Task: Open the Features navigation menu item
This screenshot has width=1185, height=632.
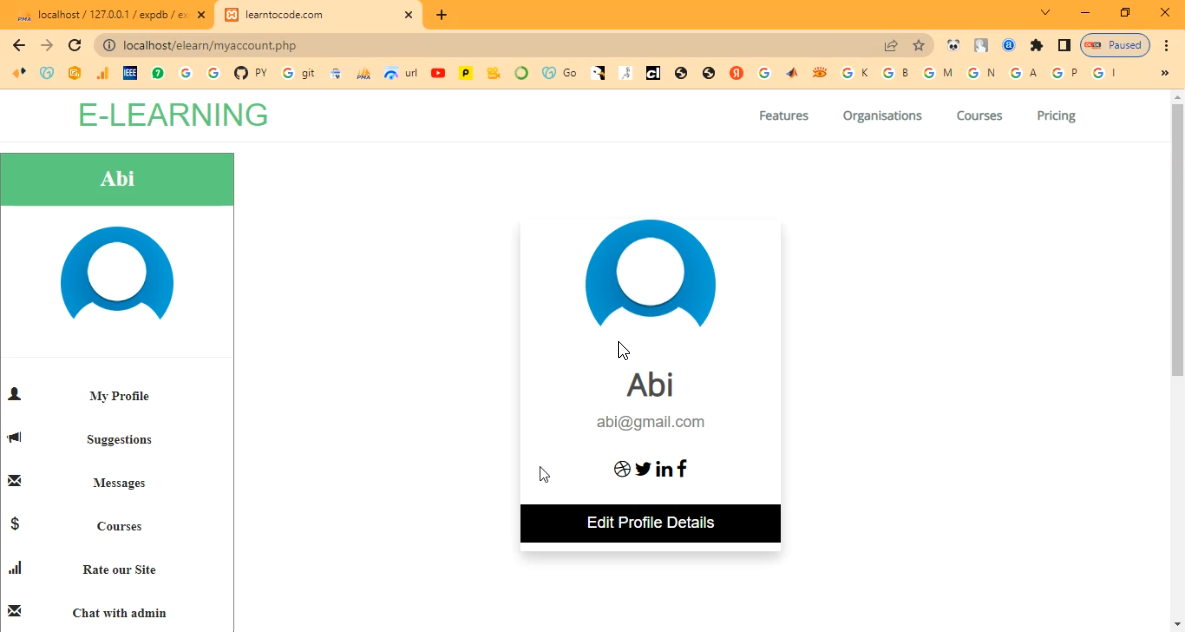Action: 783,116
